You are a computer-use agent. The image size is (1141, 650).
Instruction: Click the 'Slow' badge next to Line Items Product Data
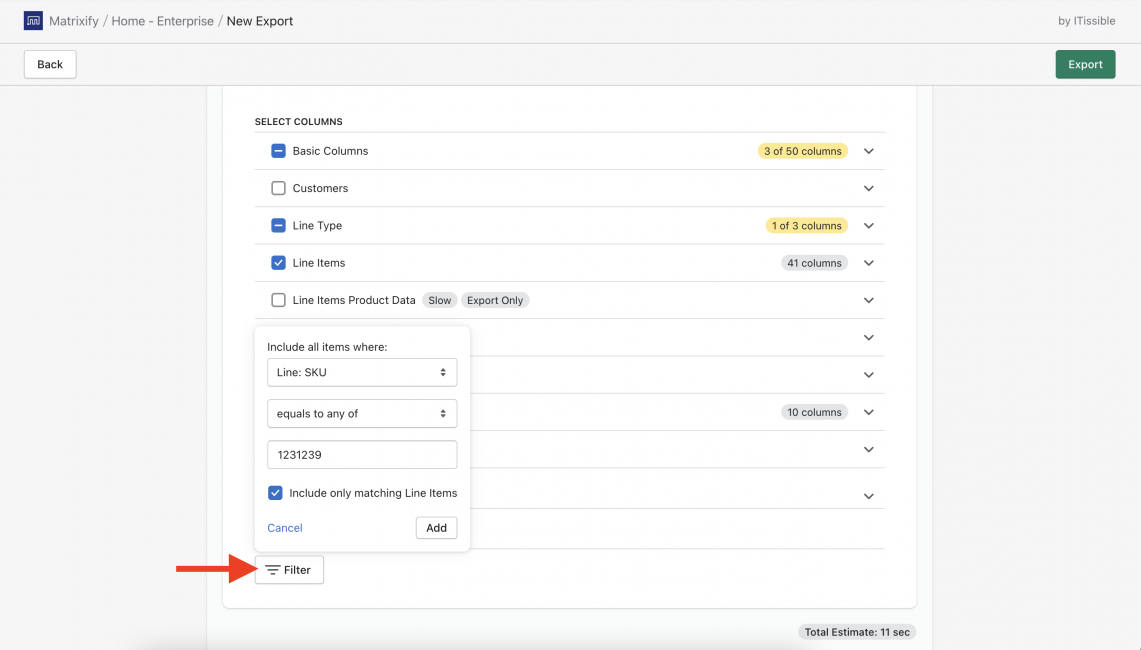point(439,299)
